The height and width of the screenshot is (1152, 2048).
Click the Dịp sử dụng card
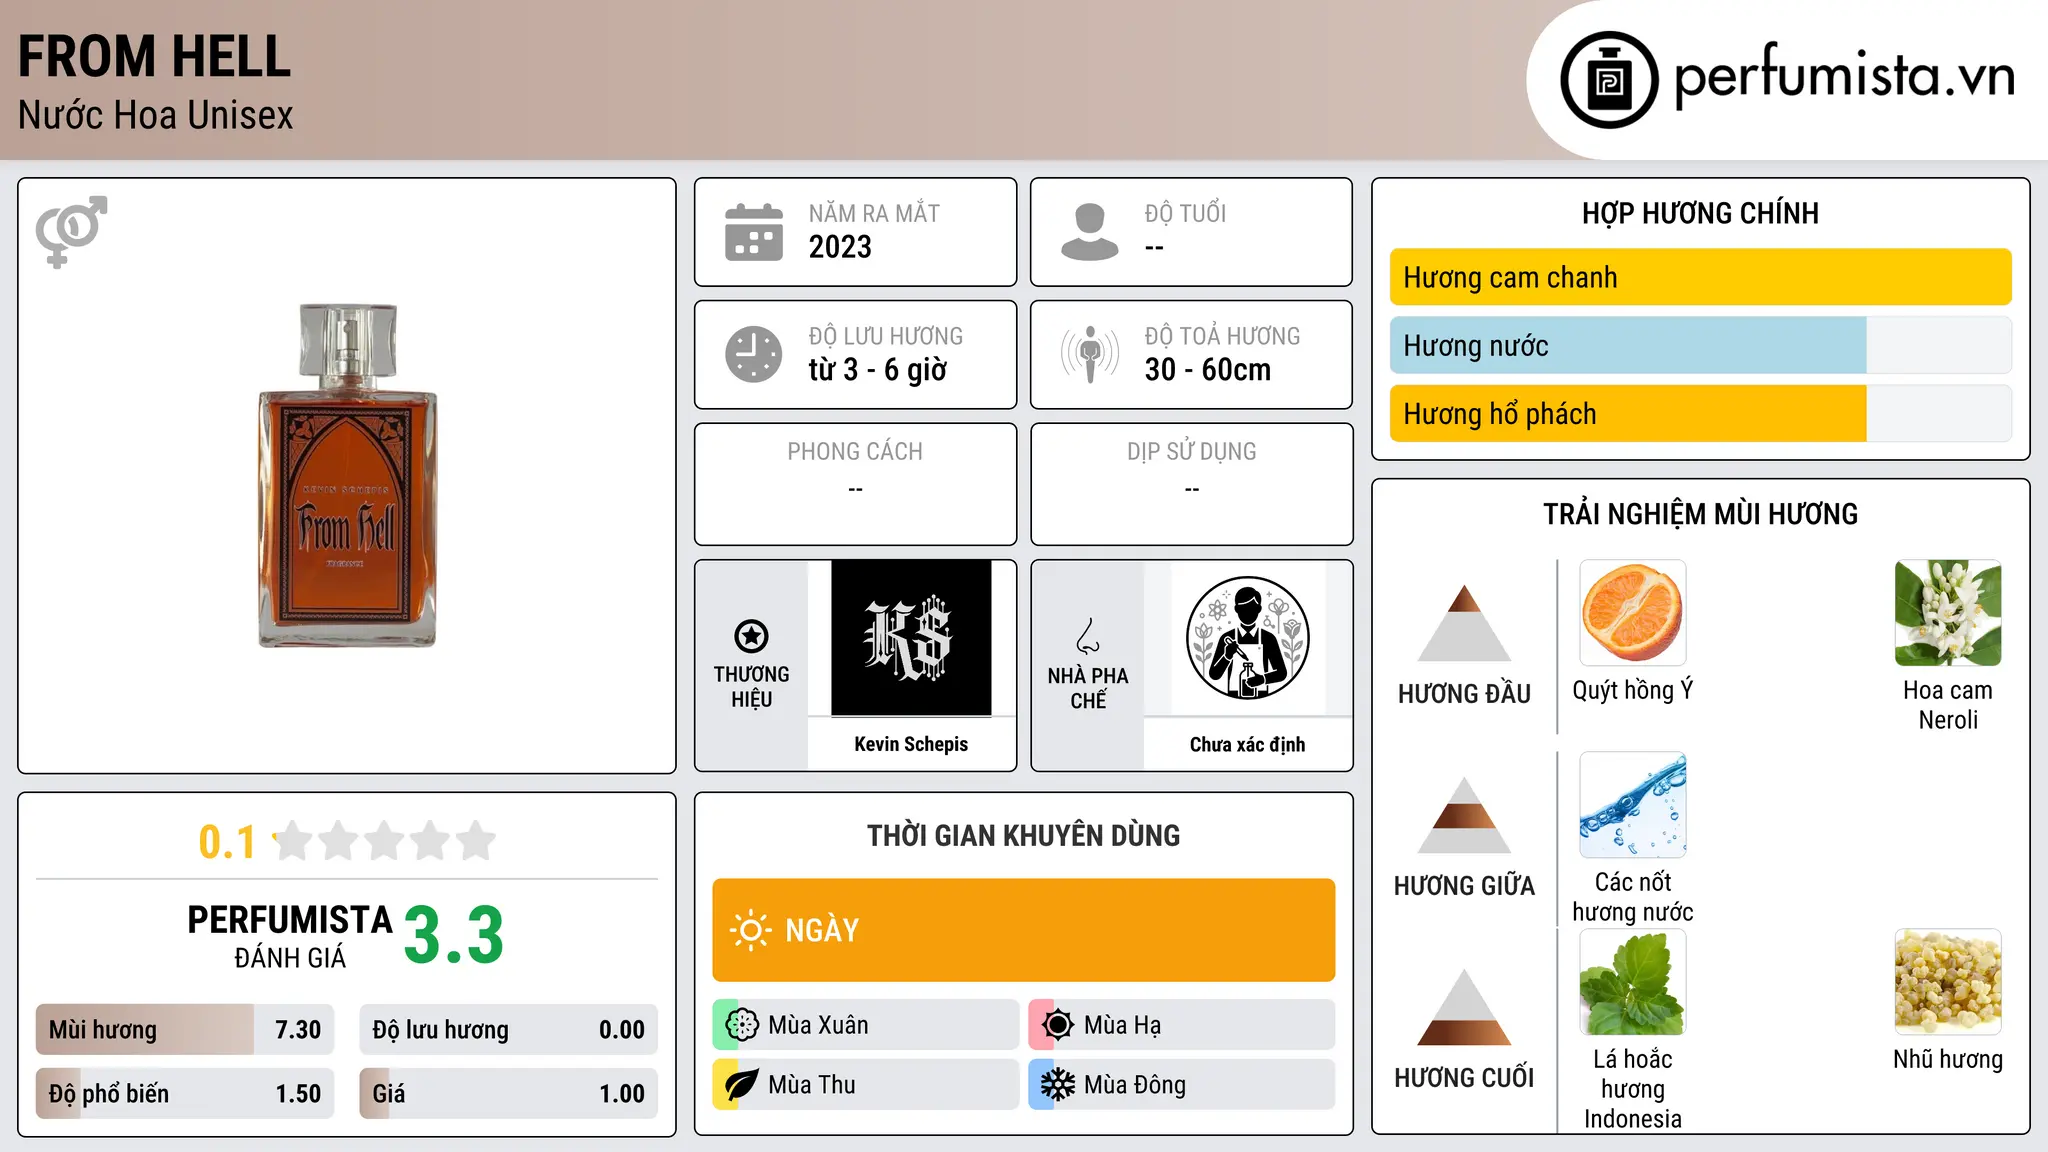point(1191,484)
